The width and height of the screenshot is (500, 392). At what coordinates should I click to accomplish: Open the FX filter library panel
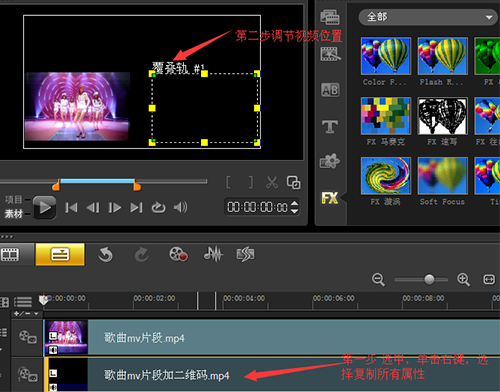(x=330, y=198)
